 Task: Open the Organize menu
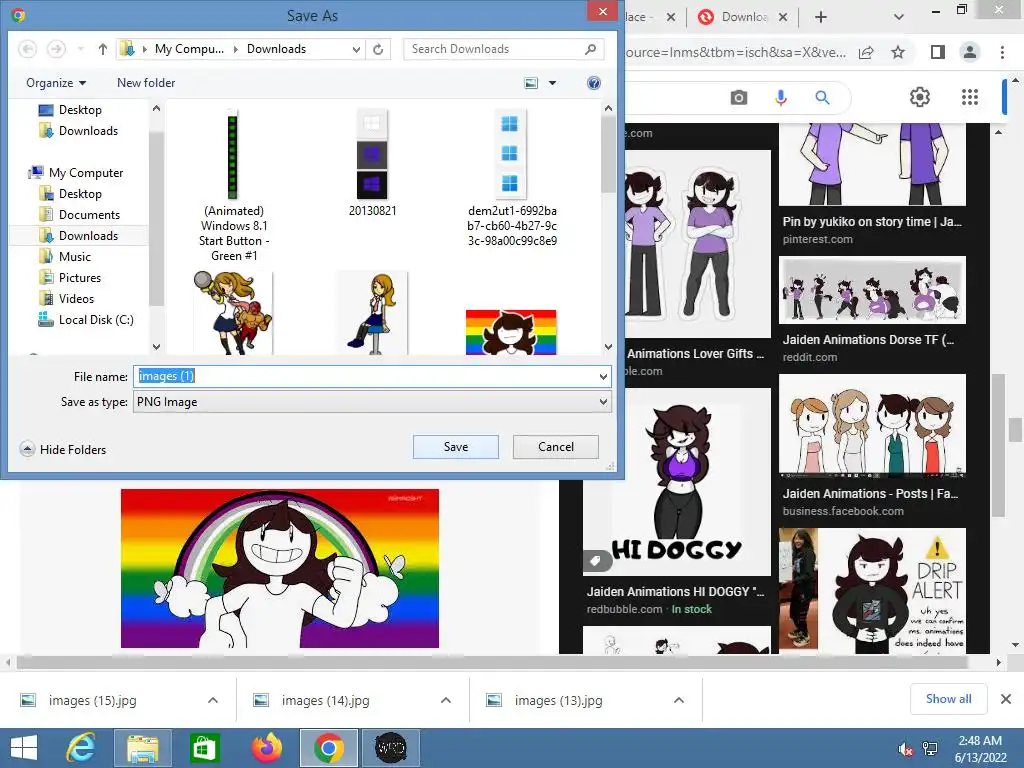[x=56, y=83]
